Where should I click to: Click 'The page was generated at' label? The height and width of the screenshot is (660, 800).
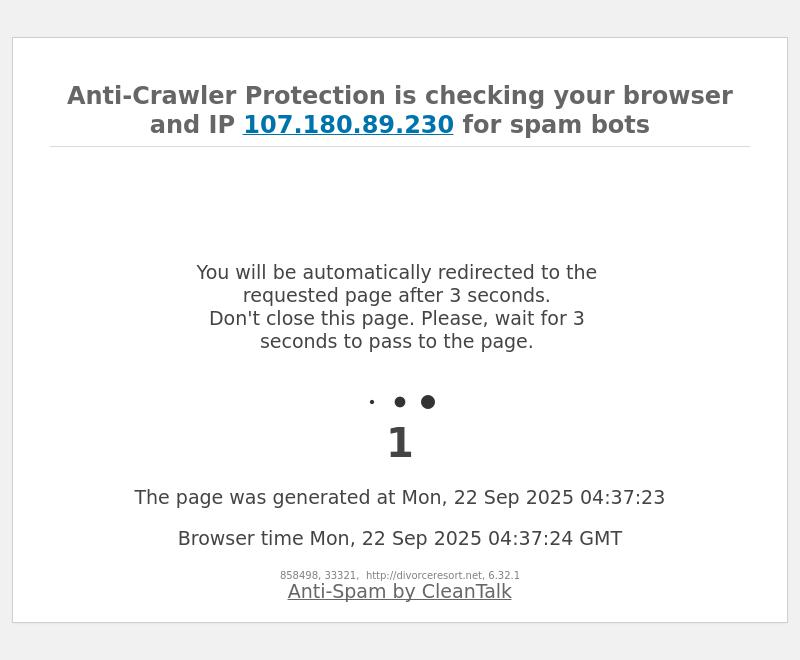click(266, 498)
